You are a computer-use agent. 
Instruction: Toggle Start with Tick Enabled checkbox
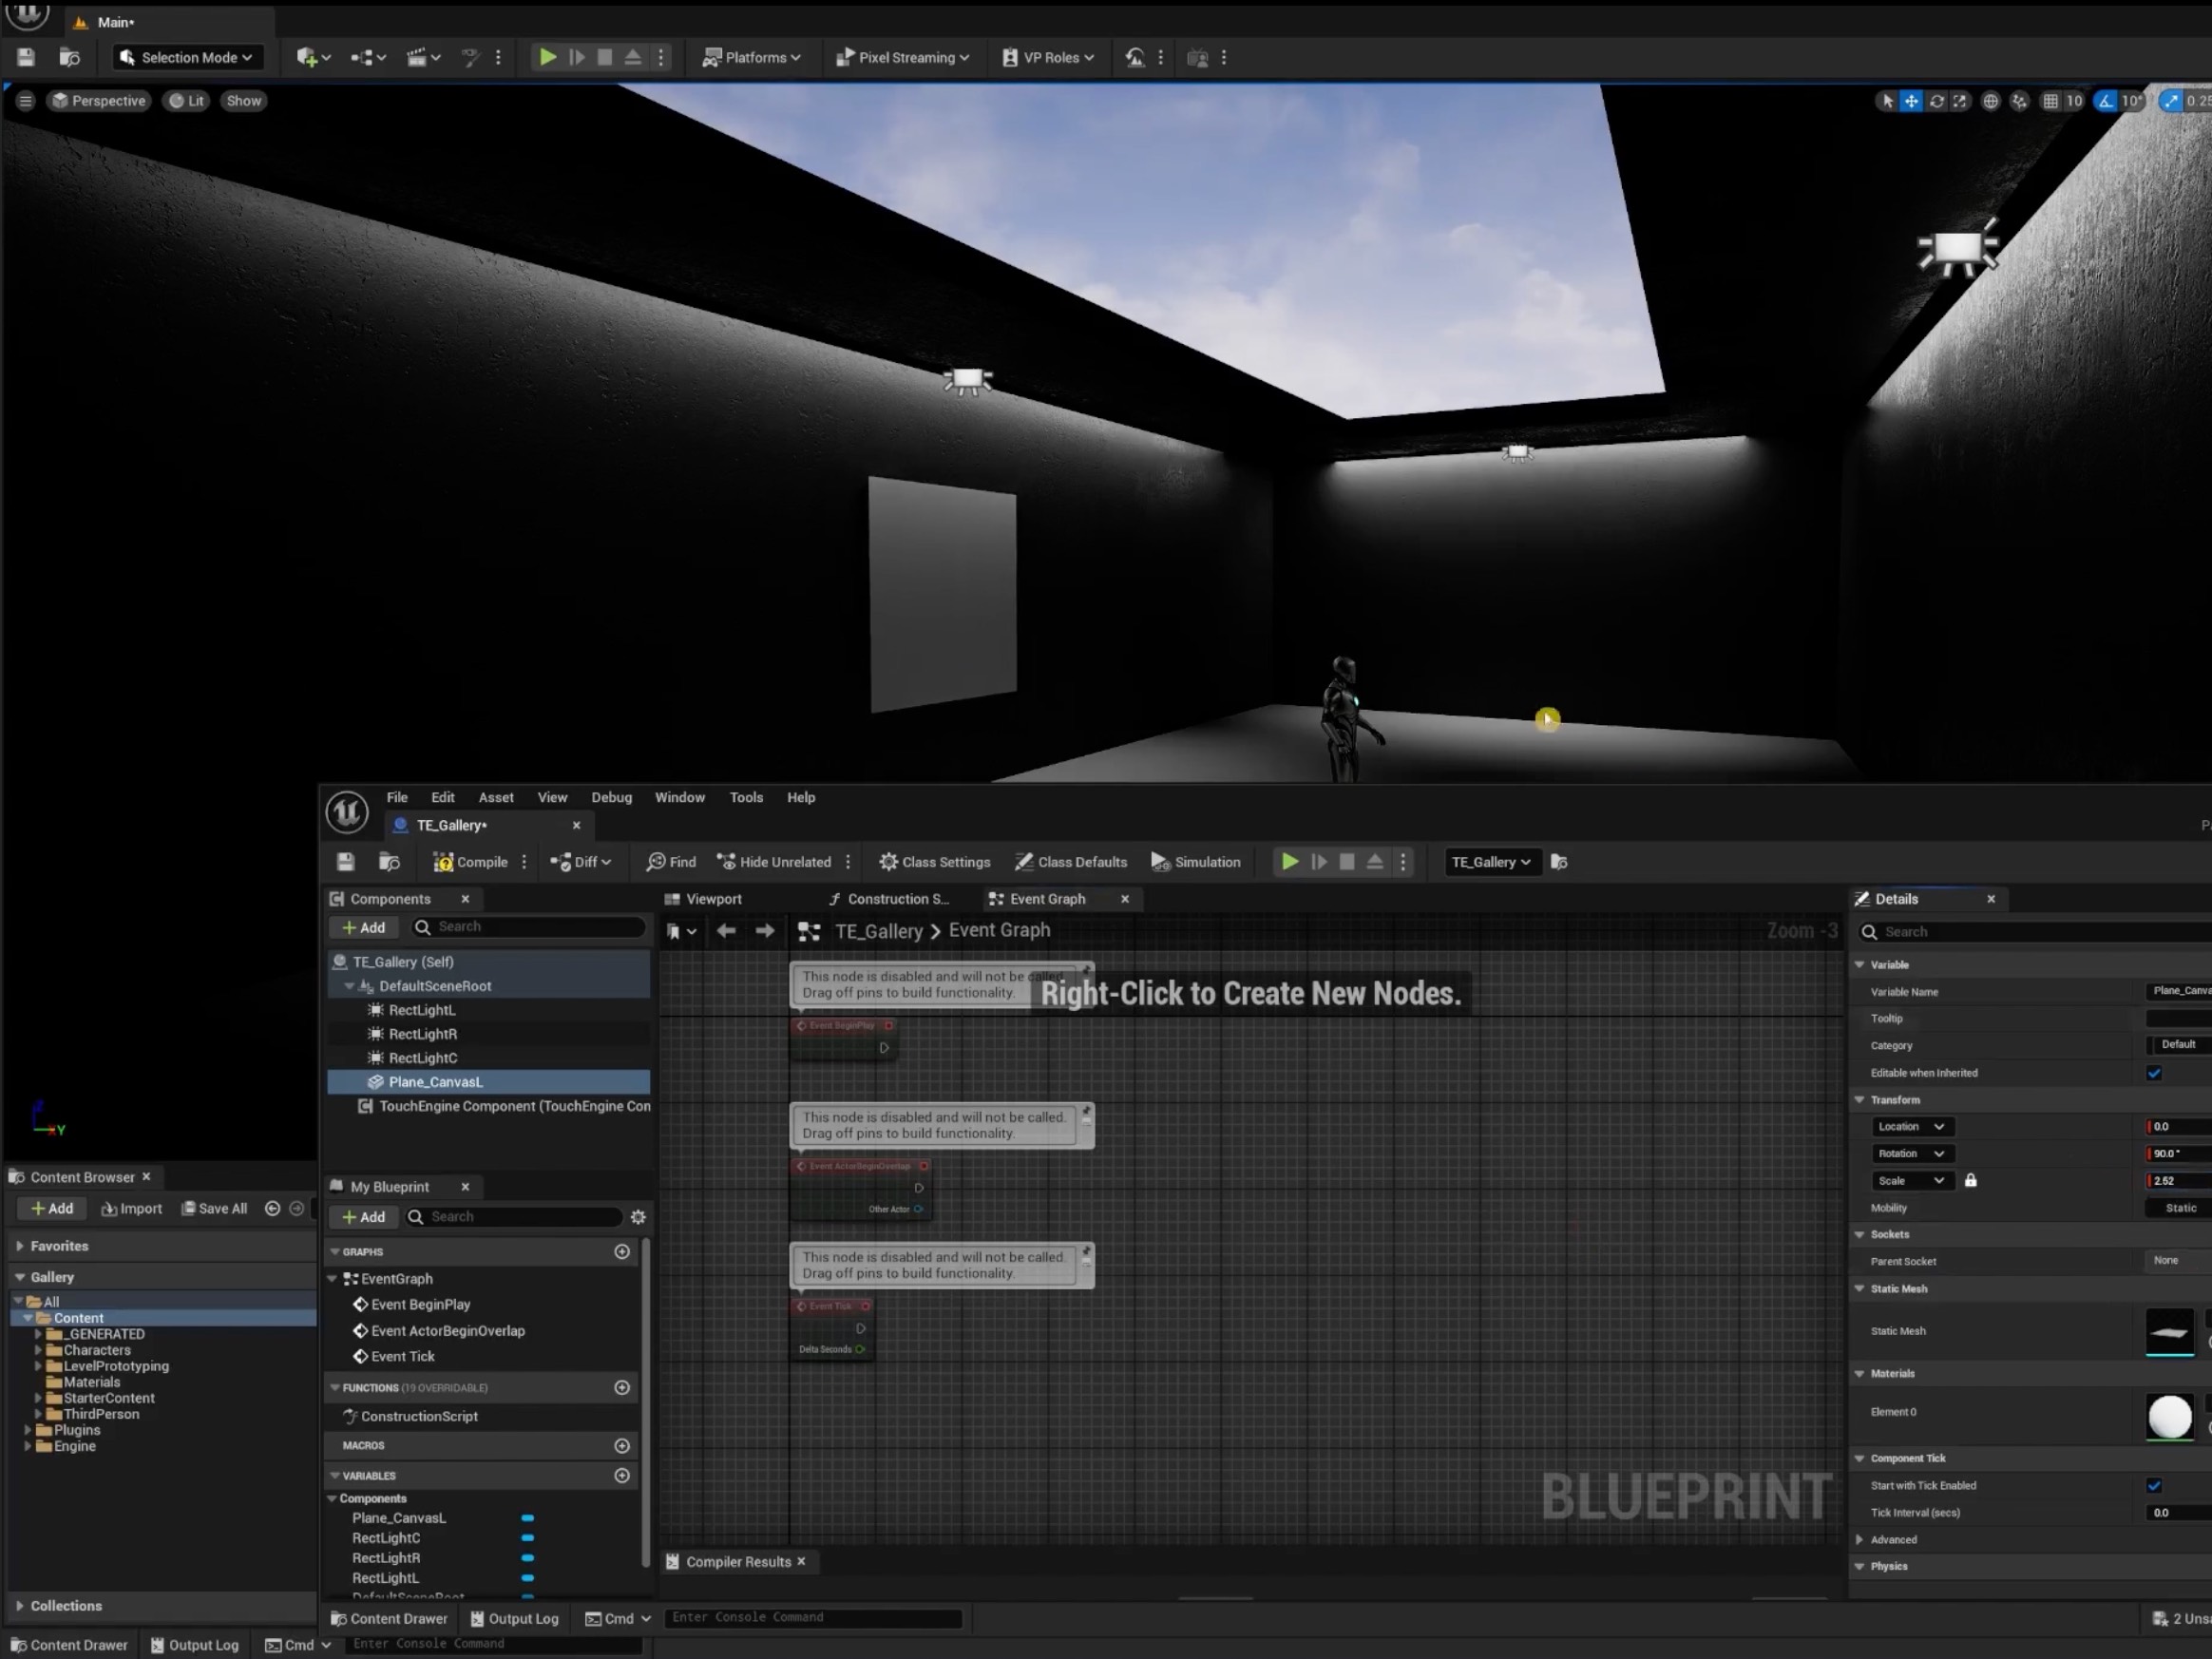coord(2154,1486)
